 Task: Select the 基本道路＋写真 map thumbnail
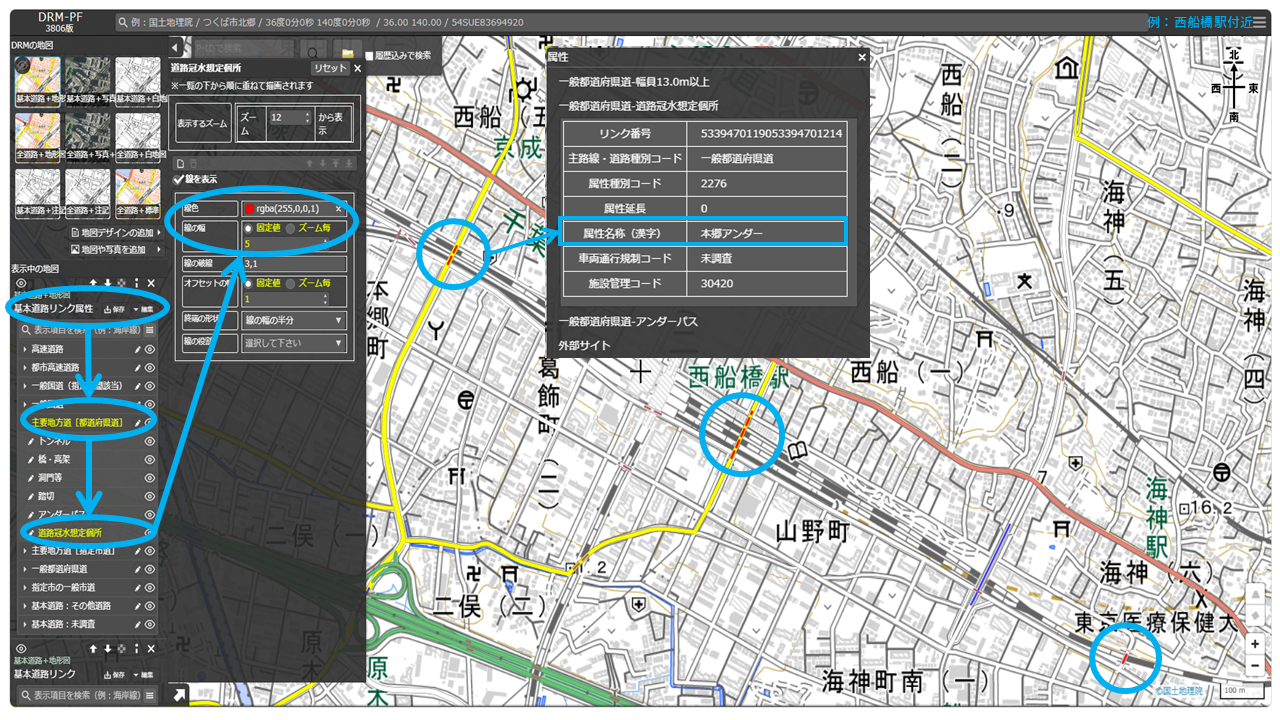87,81
